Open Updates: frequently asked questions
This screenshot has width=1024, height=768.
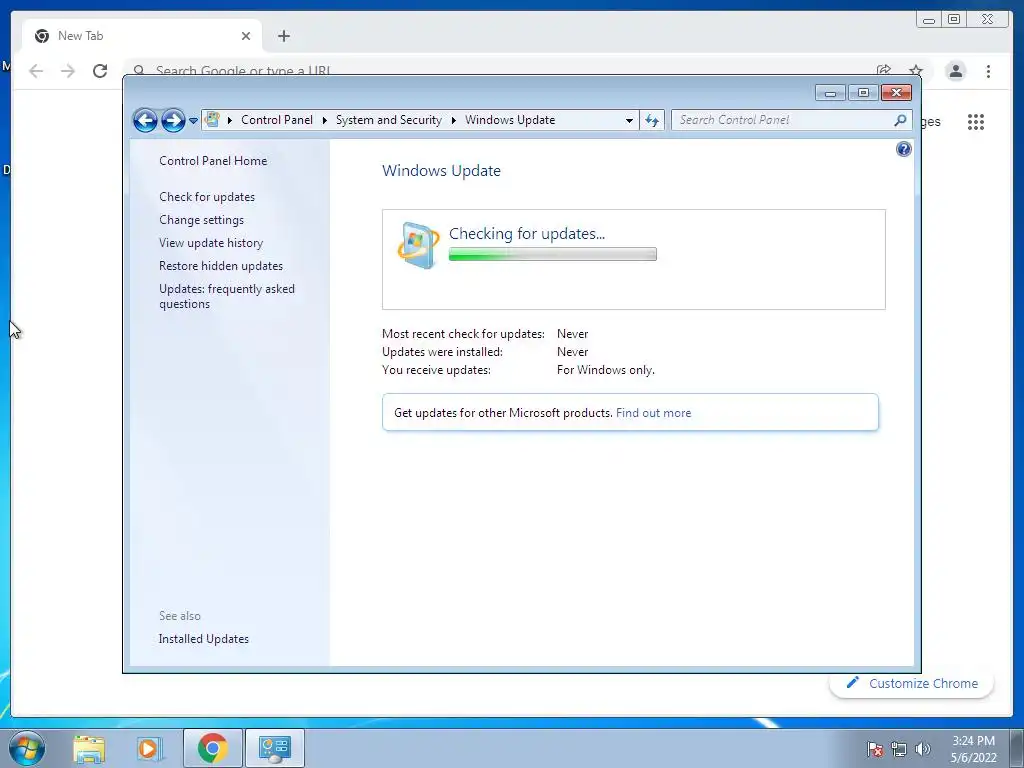click(227, 296)
